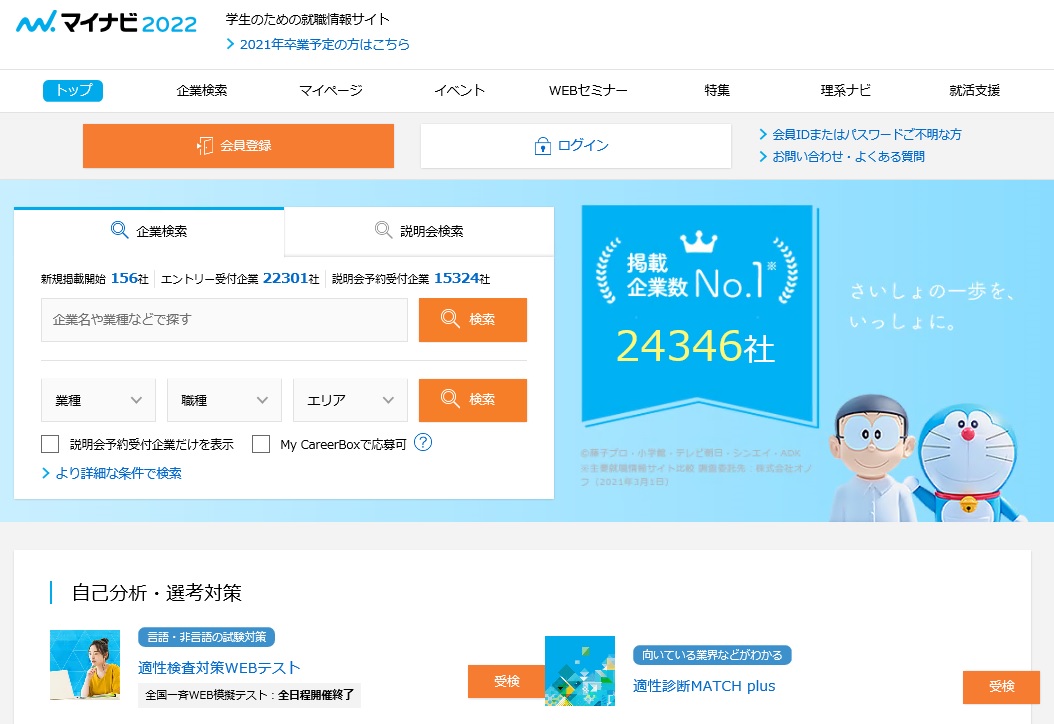
Task: Go to マイページ menu item
Action: 331,90
